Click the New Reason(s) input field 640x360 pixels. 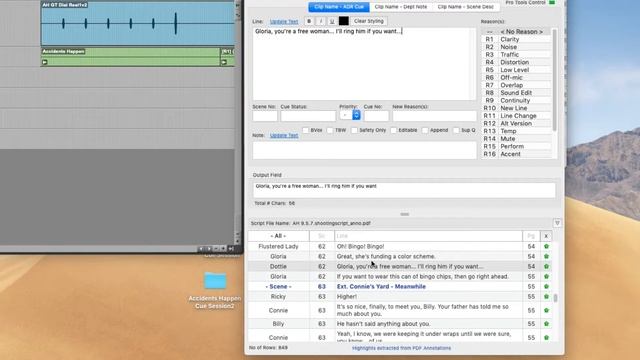point(434,116)
